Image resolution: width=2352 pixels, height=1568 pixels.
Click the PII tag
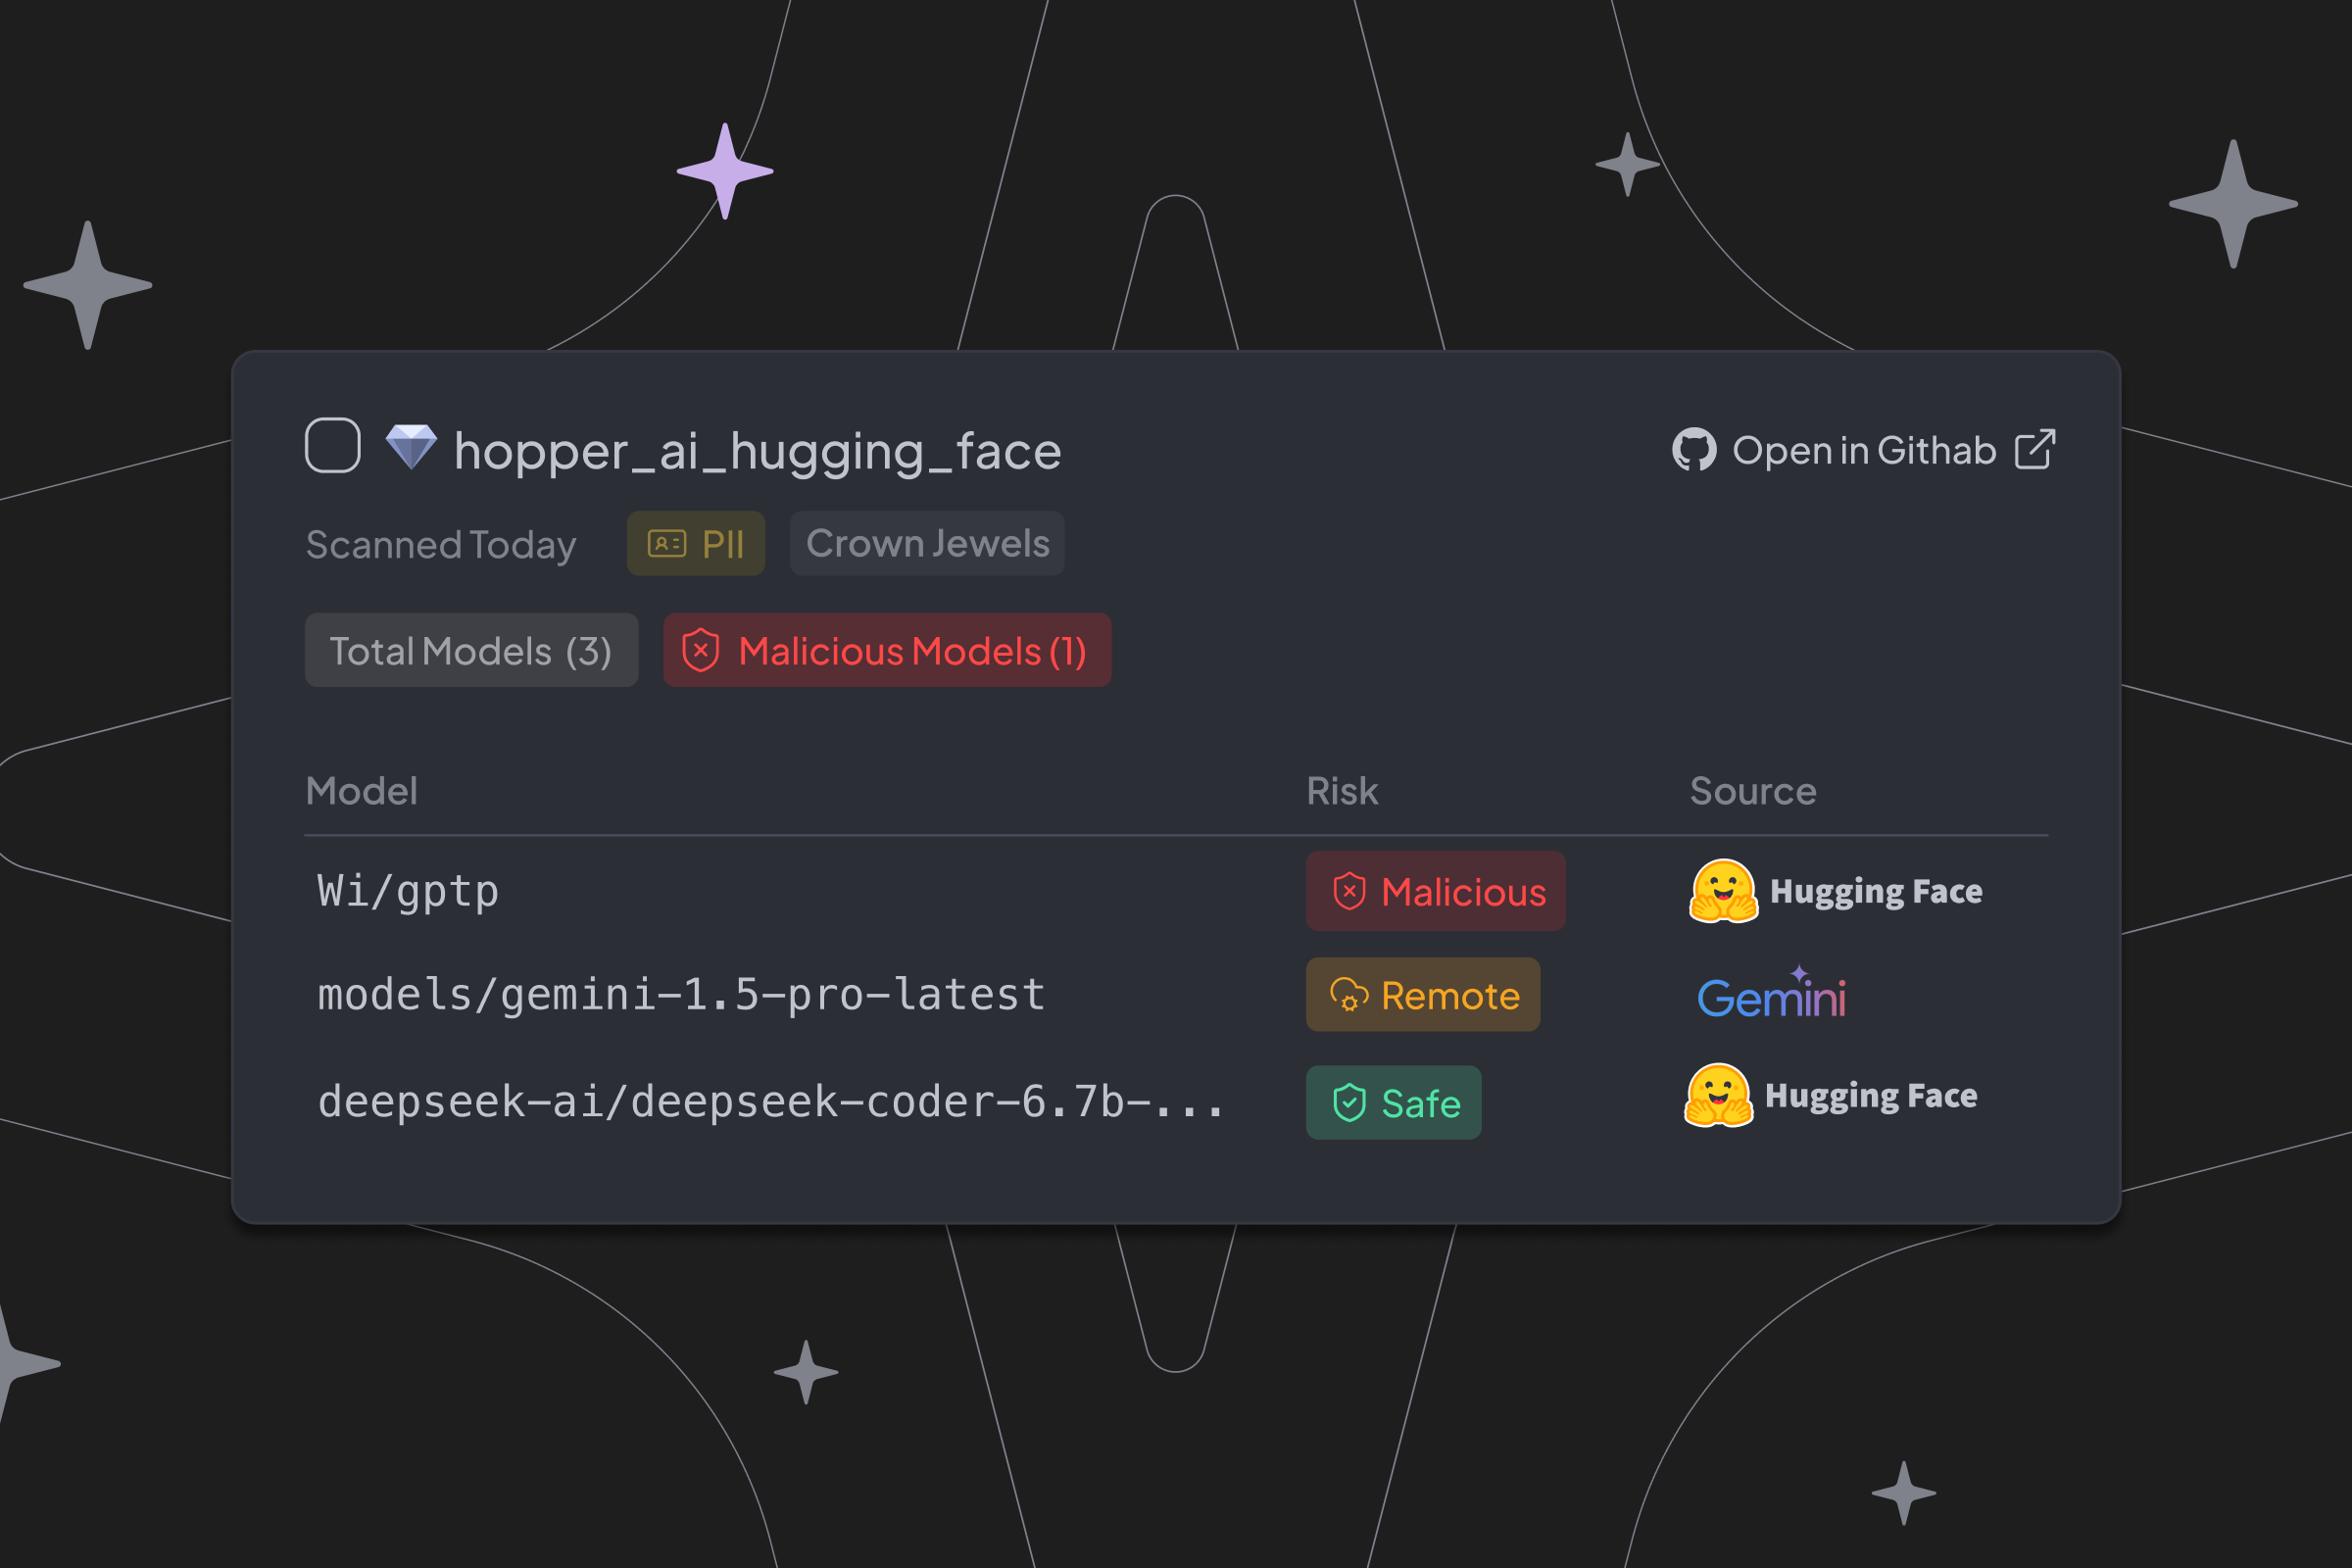(696, 543)
